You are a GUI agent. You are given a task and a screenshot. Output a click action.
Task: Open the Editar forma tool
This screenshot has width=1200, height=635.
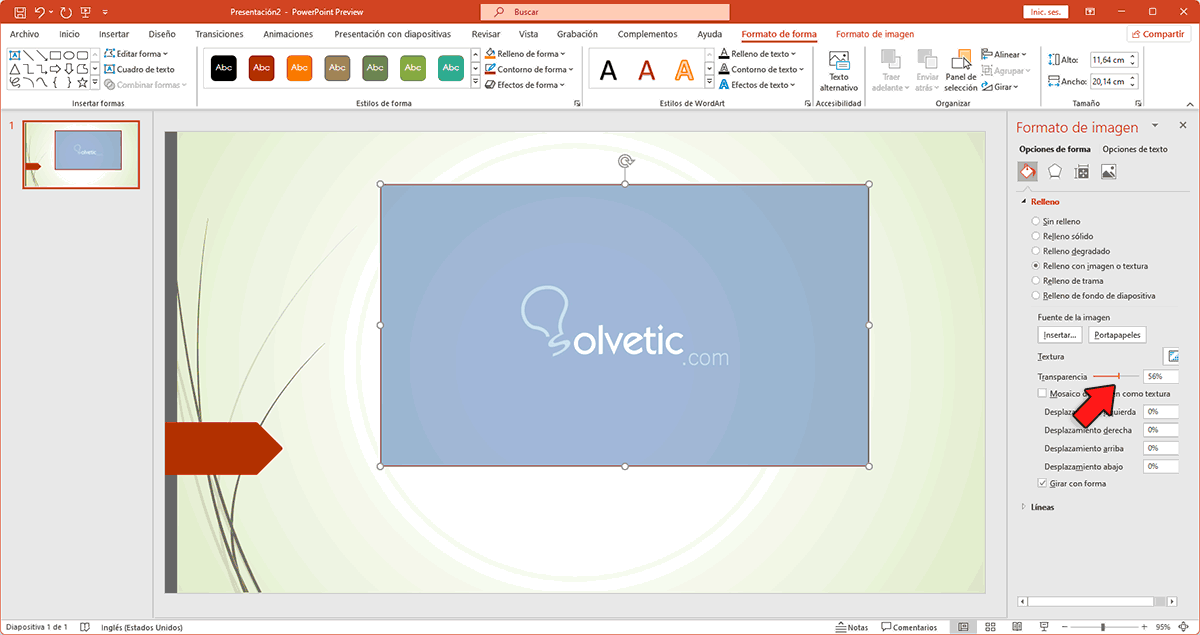[x=135, y=53]
